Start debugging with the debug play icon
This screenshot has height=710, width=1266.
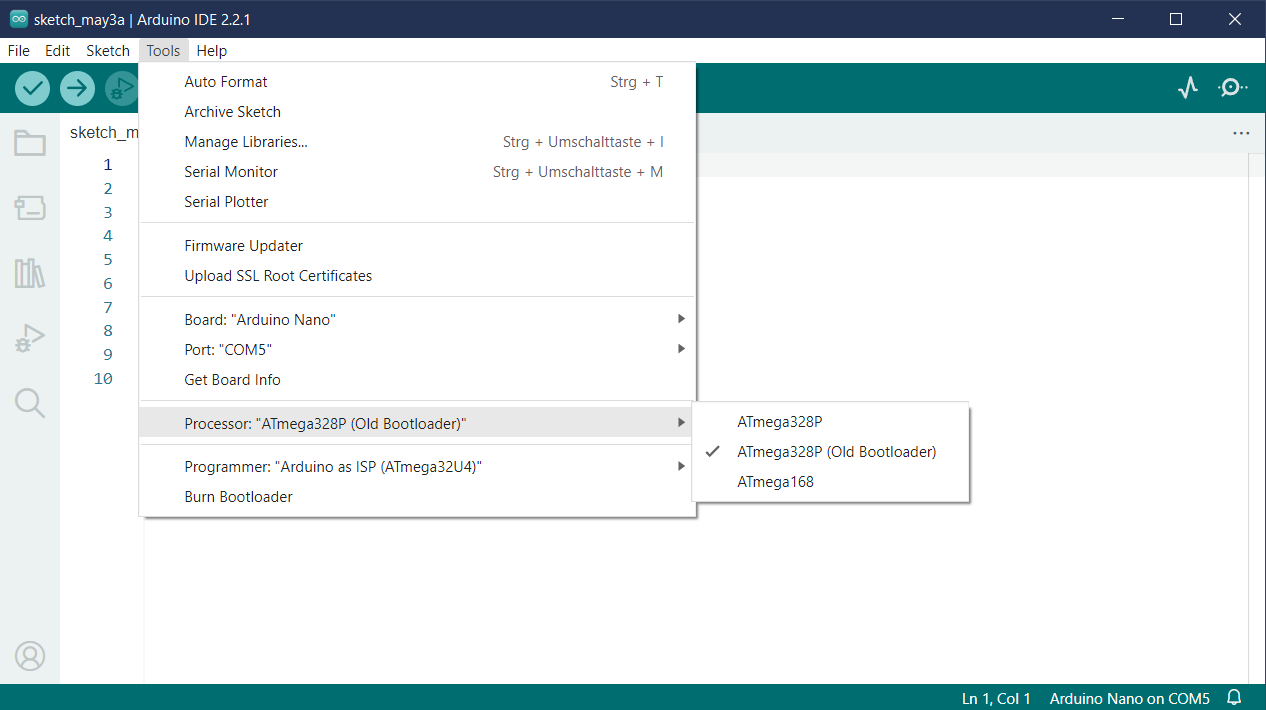coord(122,88)
